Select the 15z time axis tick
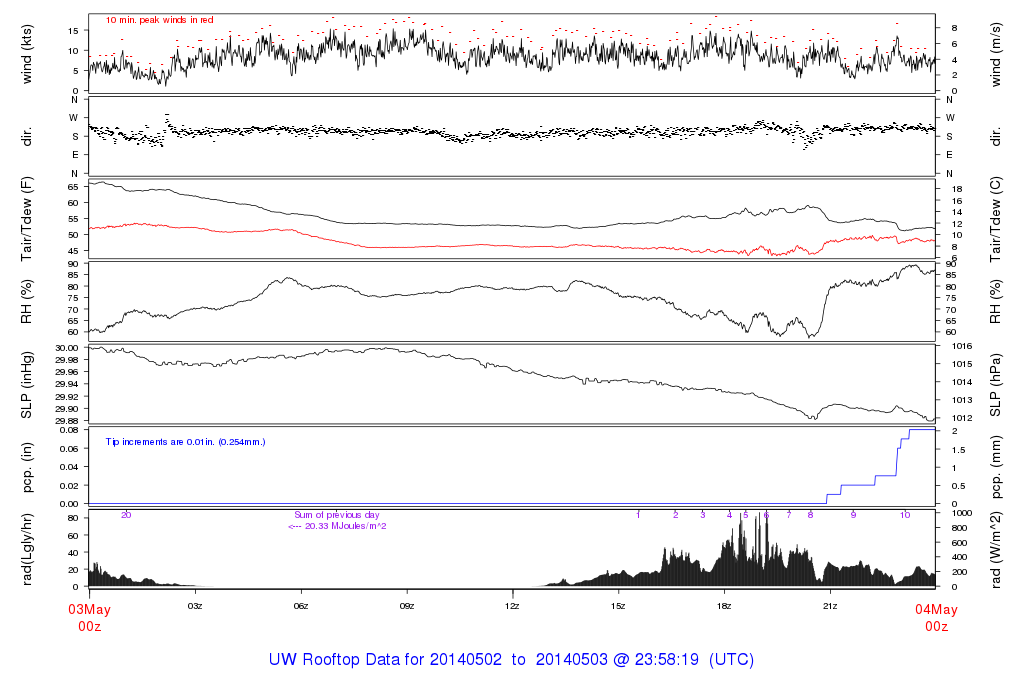 point(618,606)
